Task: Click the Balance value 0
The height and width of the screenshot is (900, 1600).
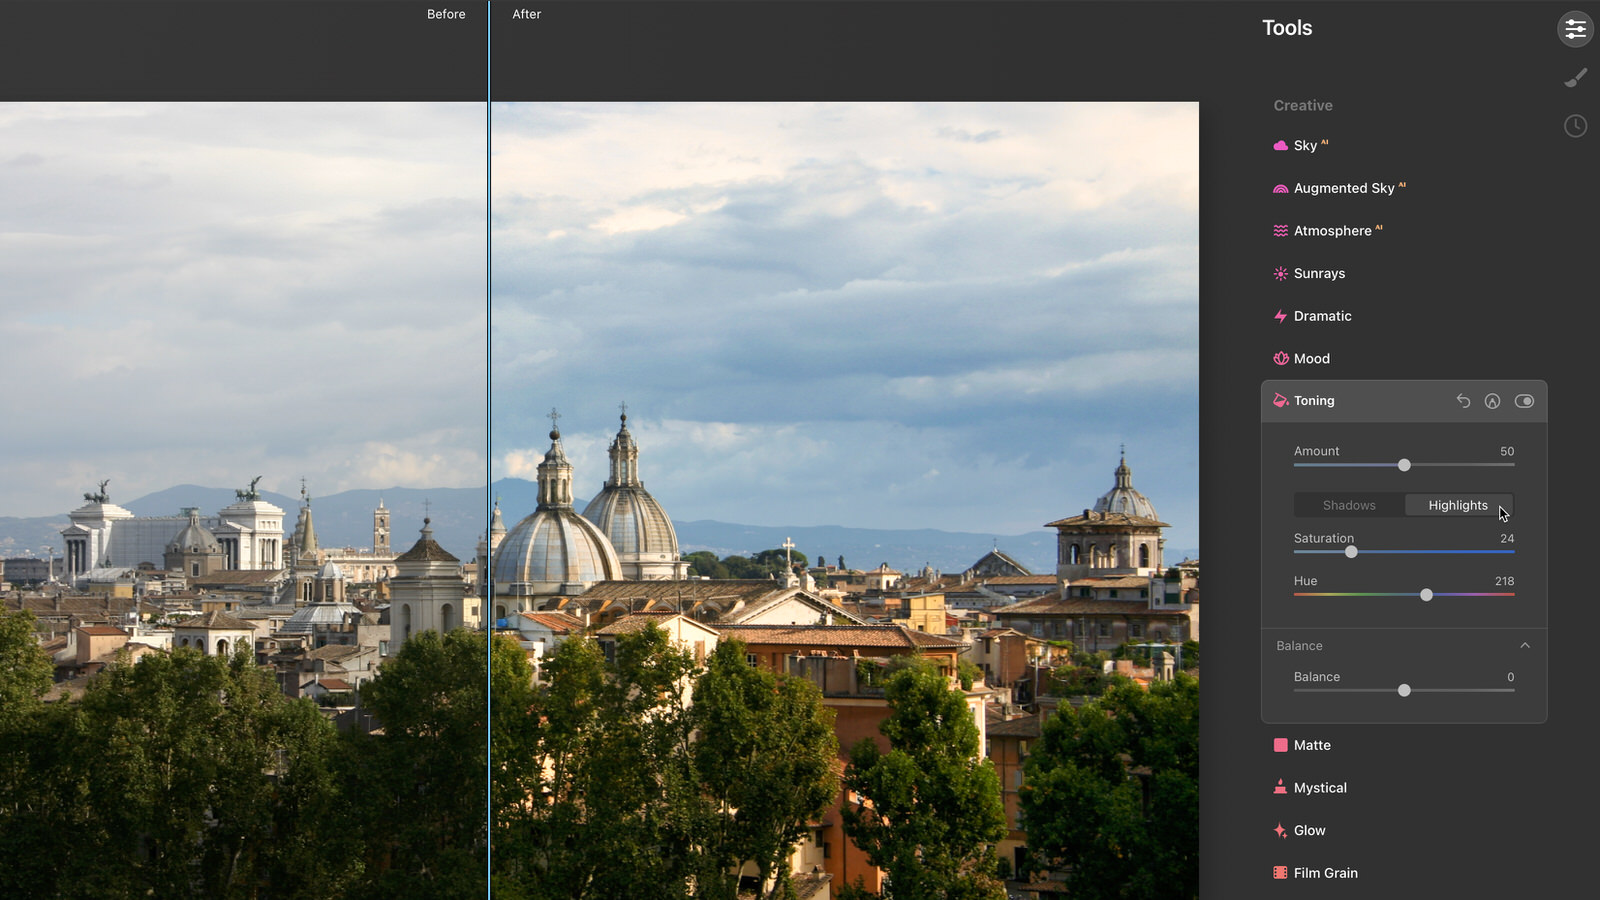Action: click(1510, 677)
